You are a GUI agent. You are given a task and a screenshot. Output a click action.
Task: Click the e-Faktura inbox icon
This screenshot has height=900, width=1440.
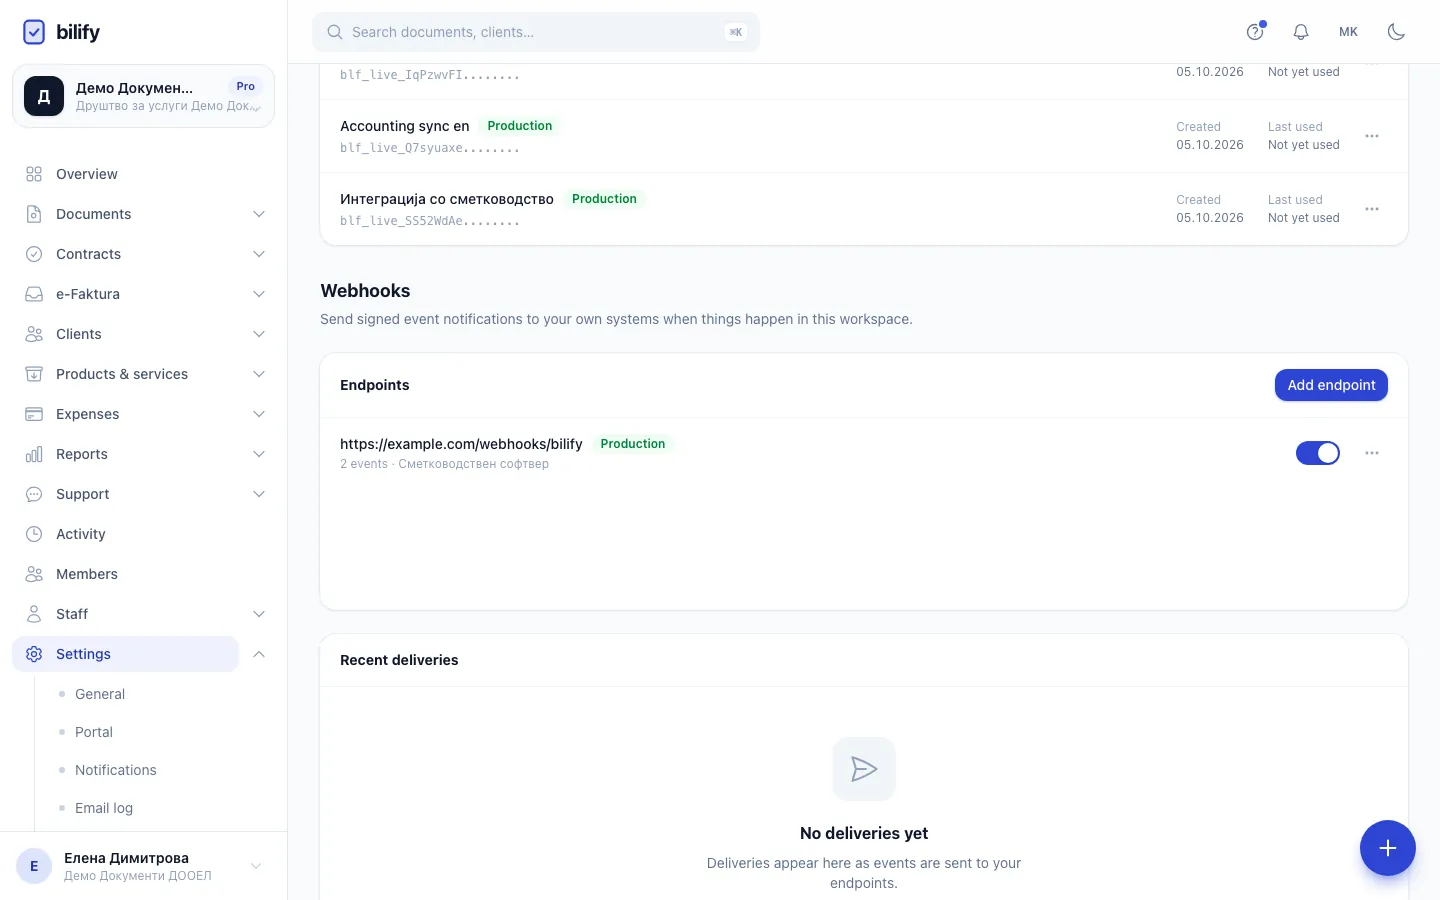coord(34,294)
